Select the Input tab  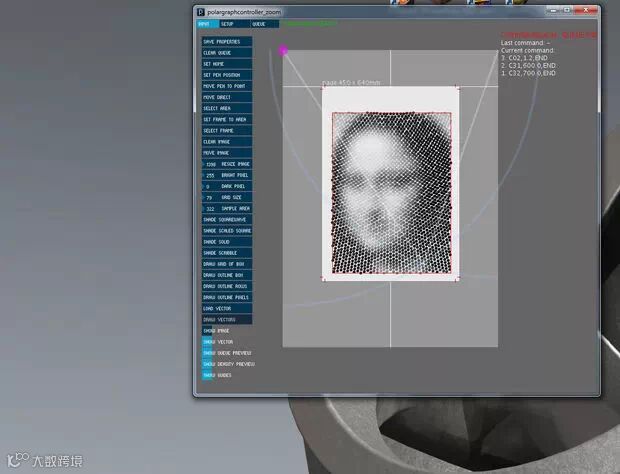point(208,24)
